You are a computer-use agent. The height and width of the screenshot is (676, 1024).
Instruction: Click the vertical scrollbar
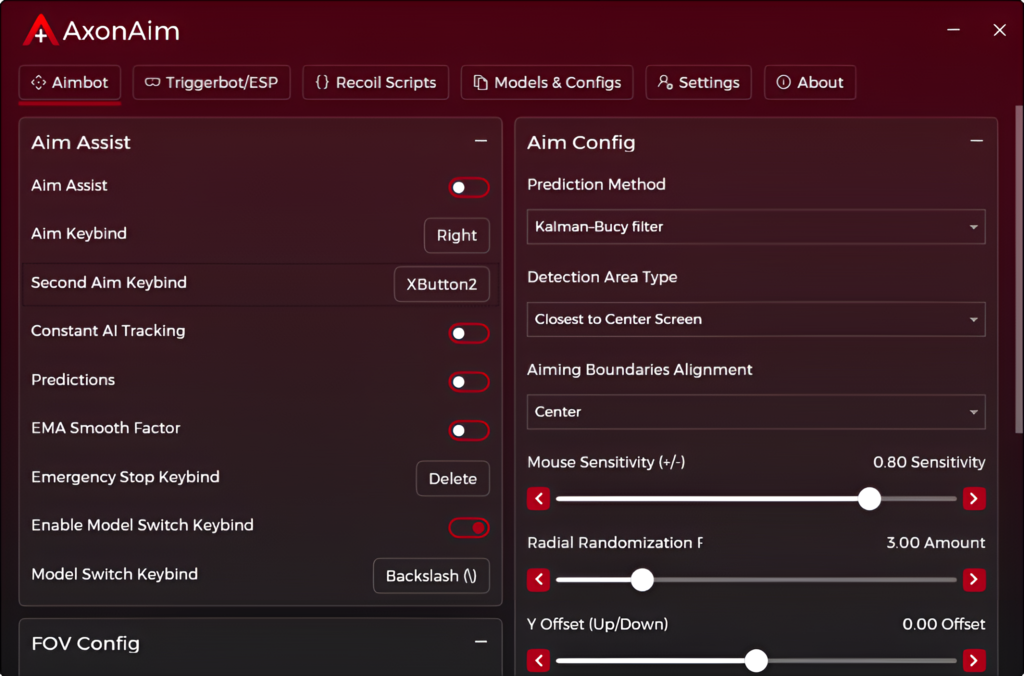(x=1018, y=269)
